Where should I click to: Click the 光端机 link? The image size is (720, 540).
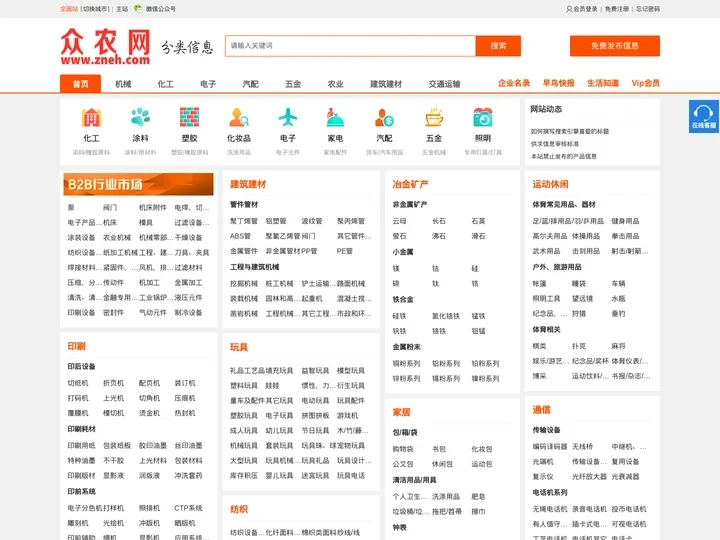tap(543, 461)
